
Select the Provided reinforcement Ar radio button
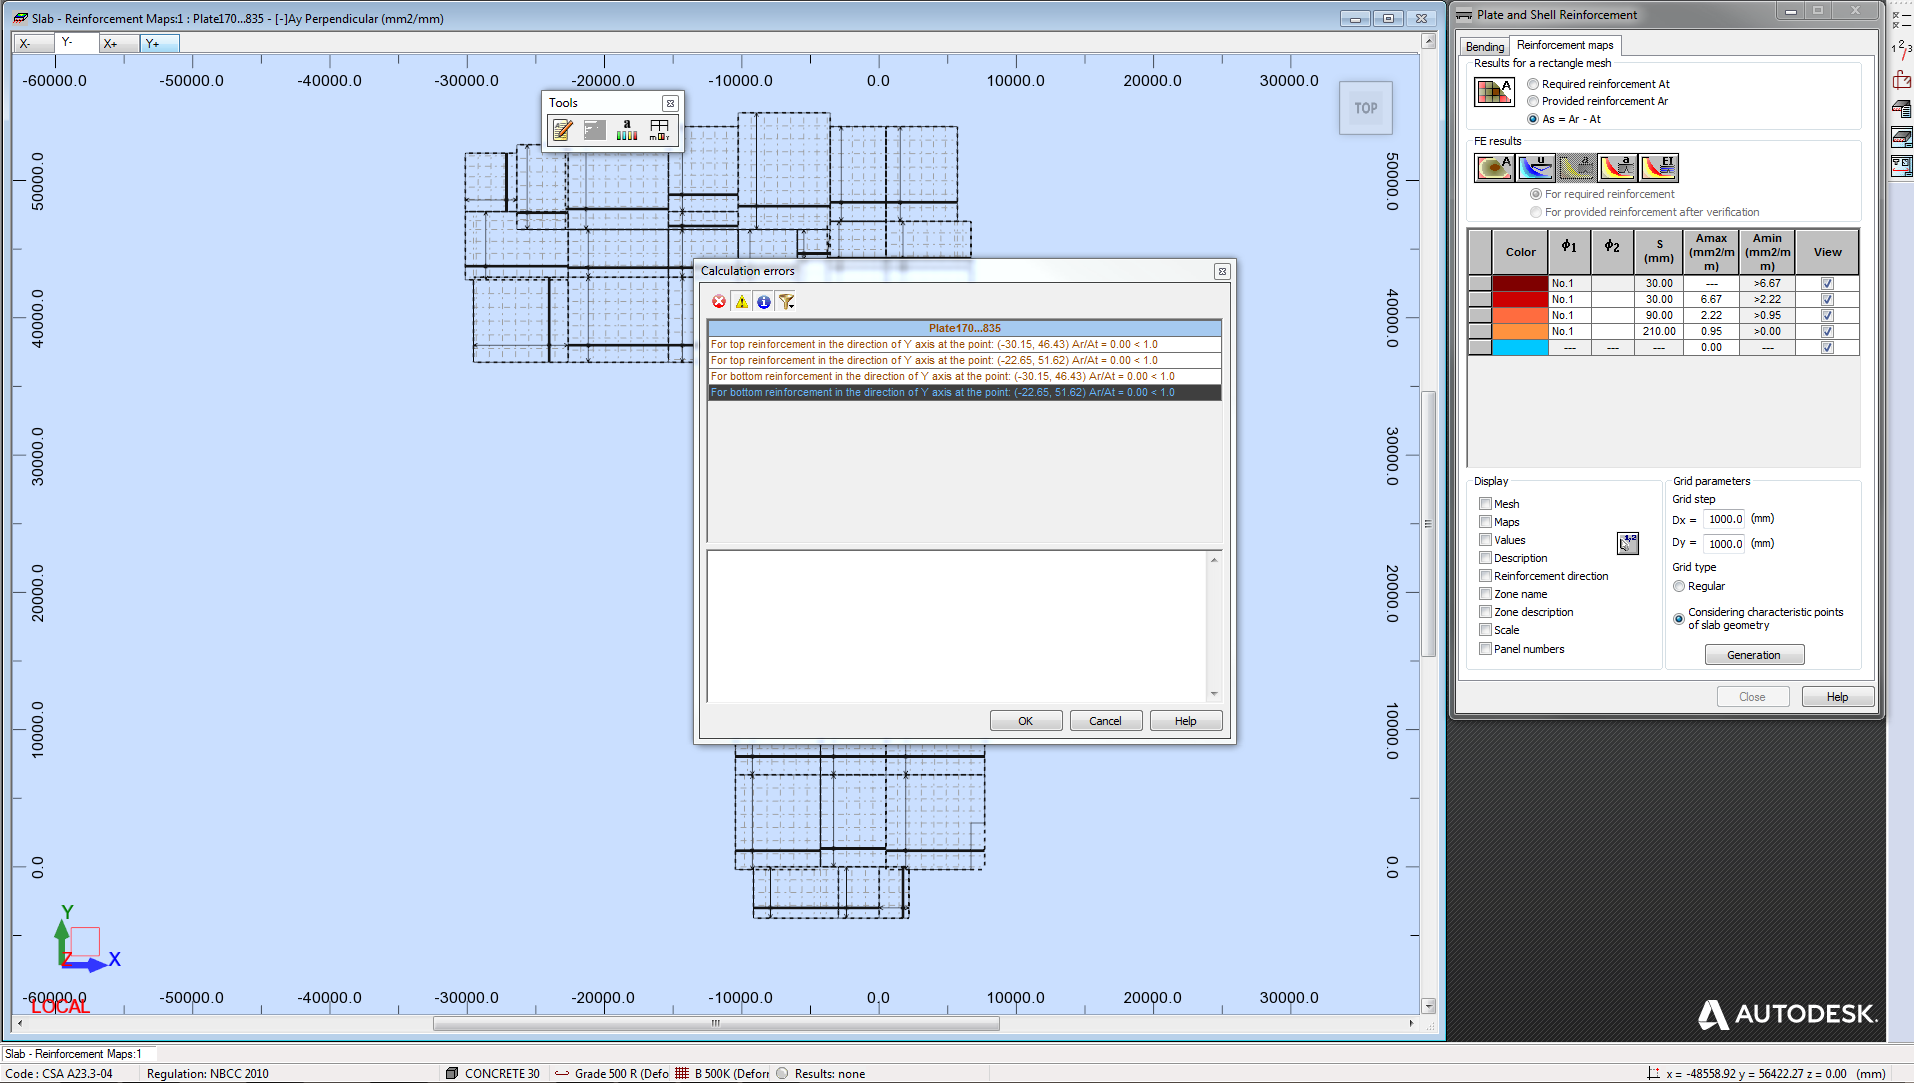pos(1534,101)
